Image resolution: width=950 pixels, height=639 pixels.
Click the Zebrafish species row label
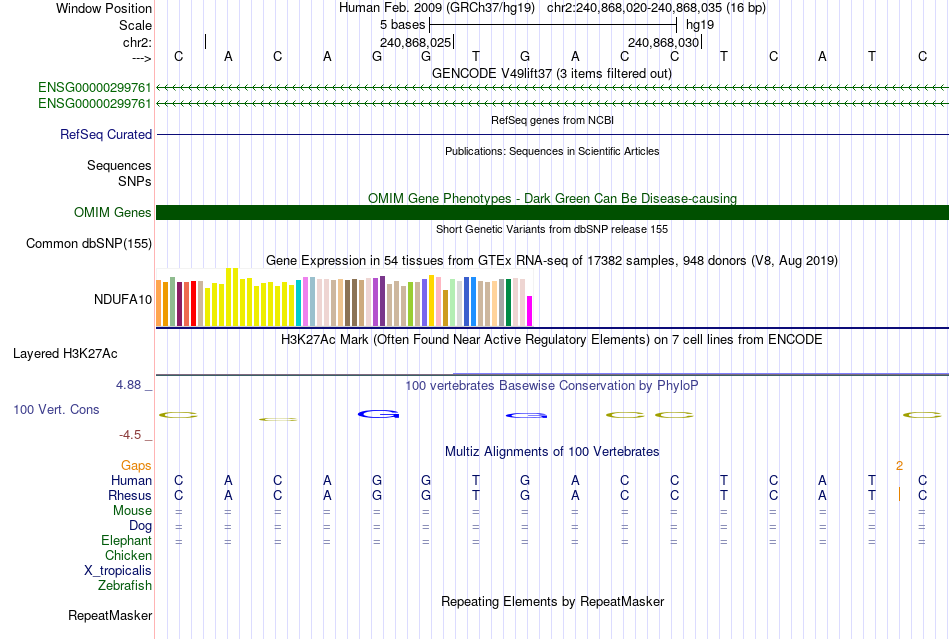point(125,586)
